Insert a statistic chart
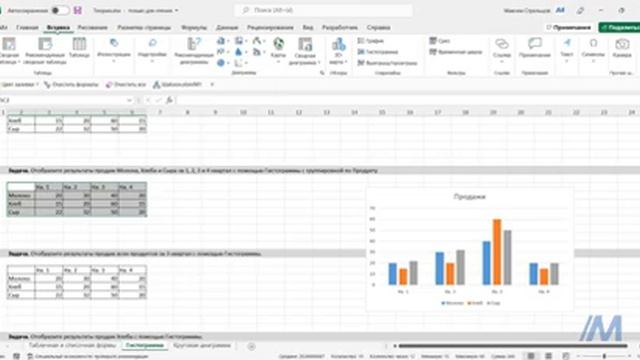Viewport: 640px width, 360px height. point(240,52)
